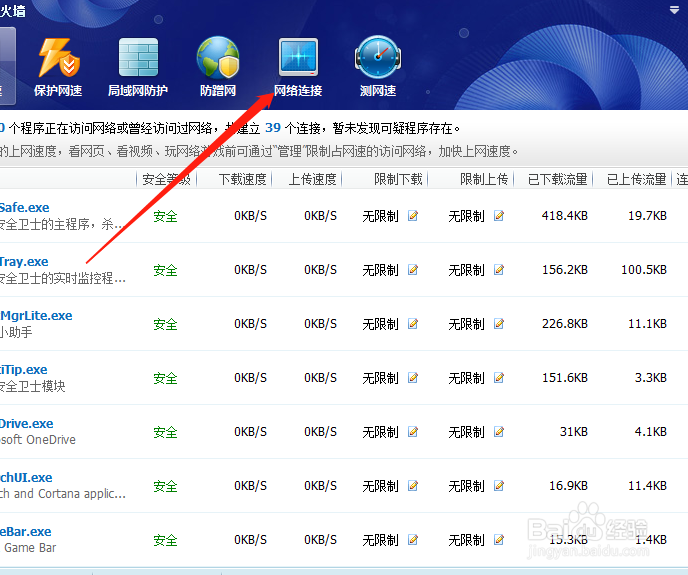Open the 局域网防护 LAN protection tool

tap(138, 67)
